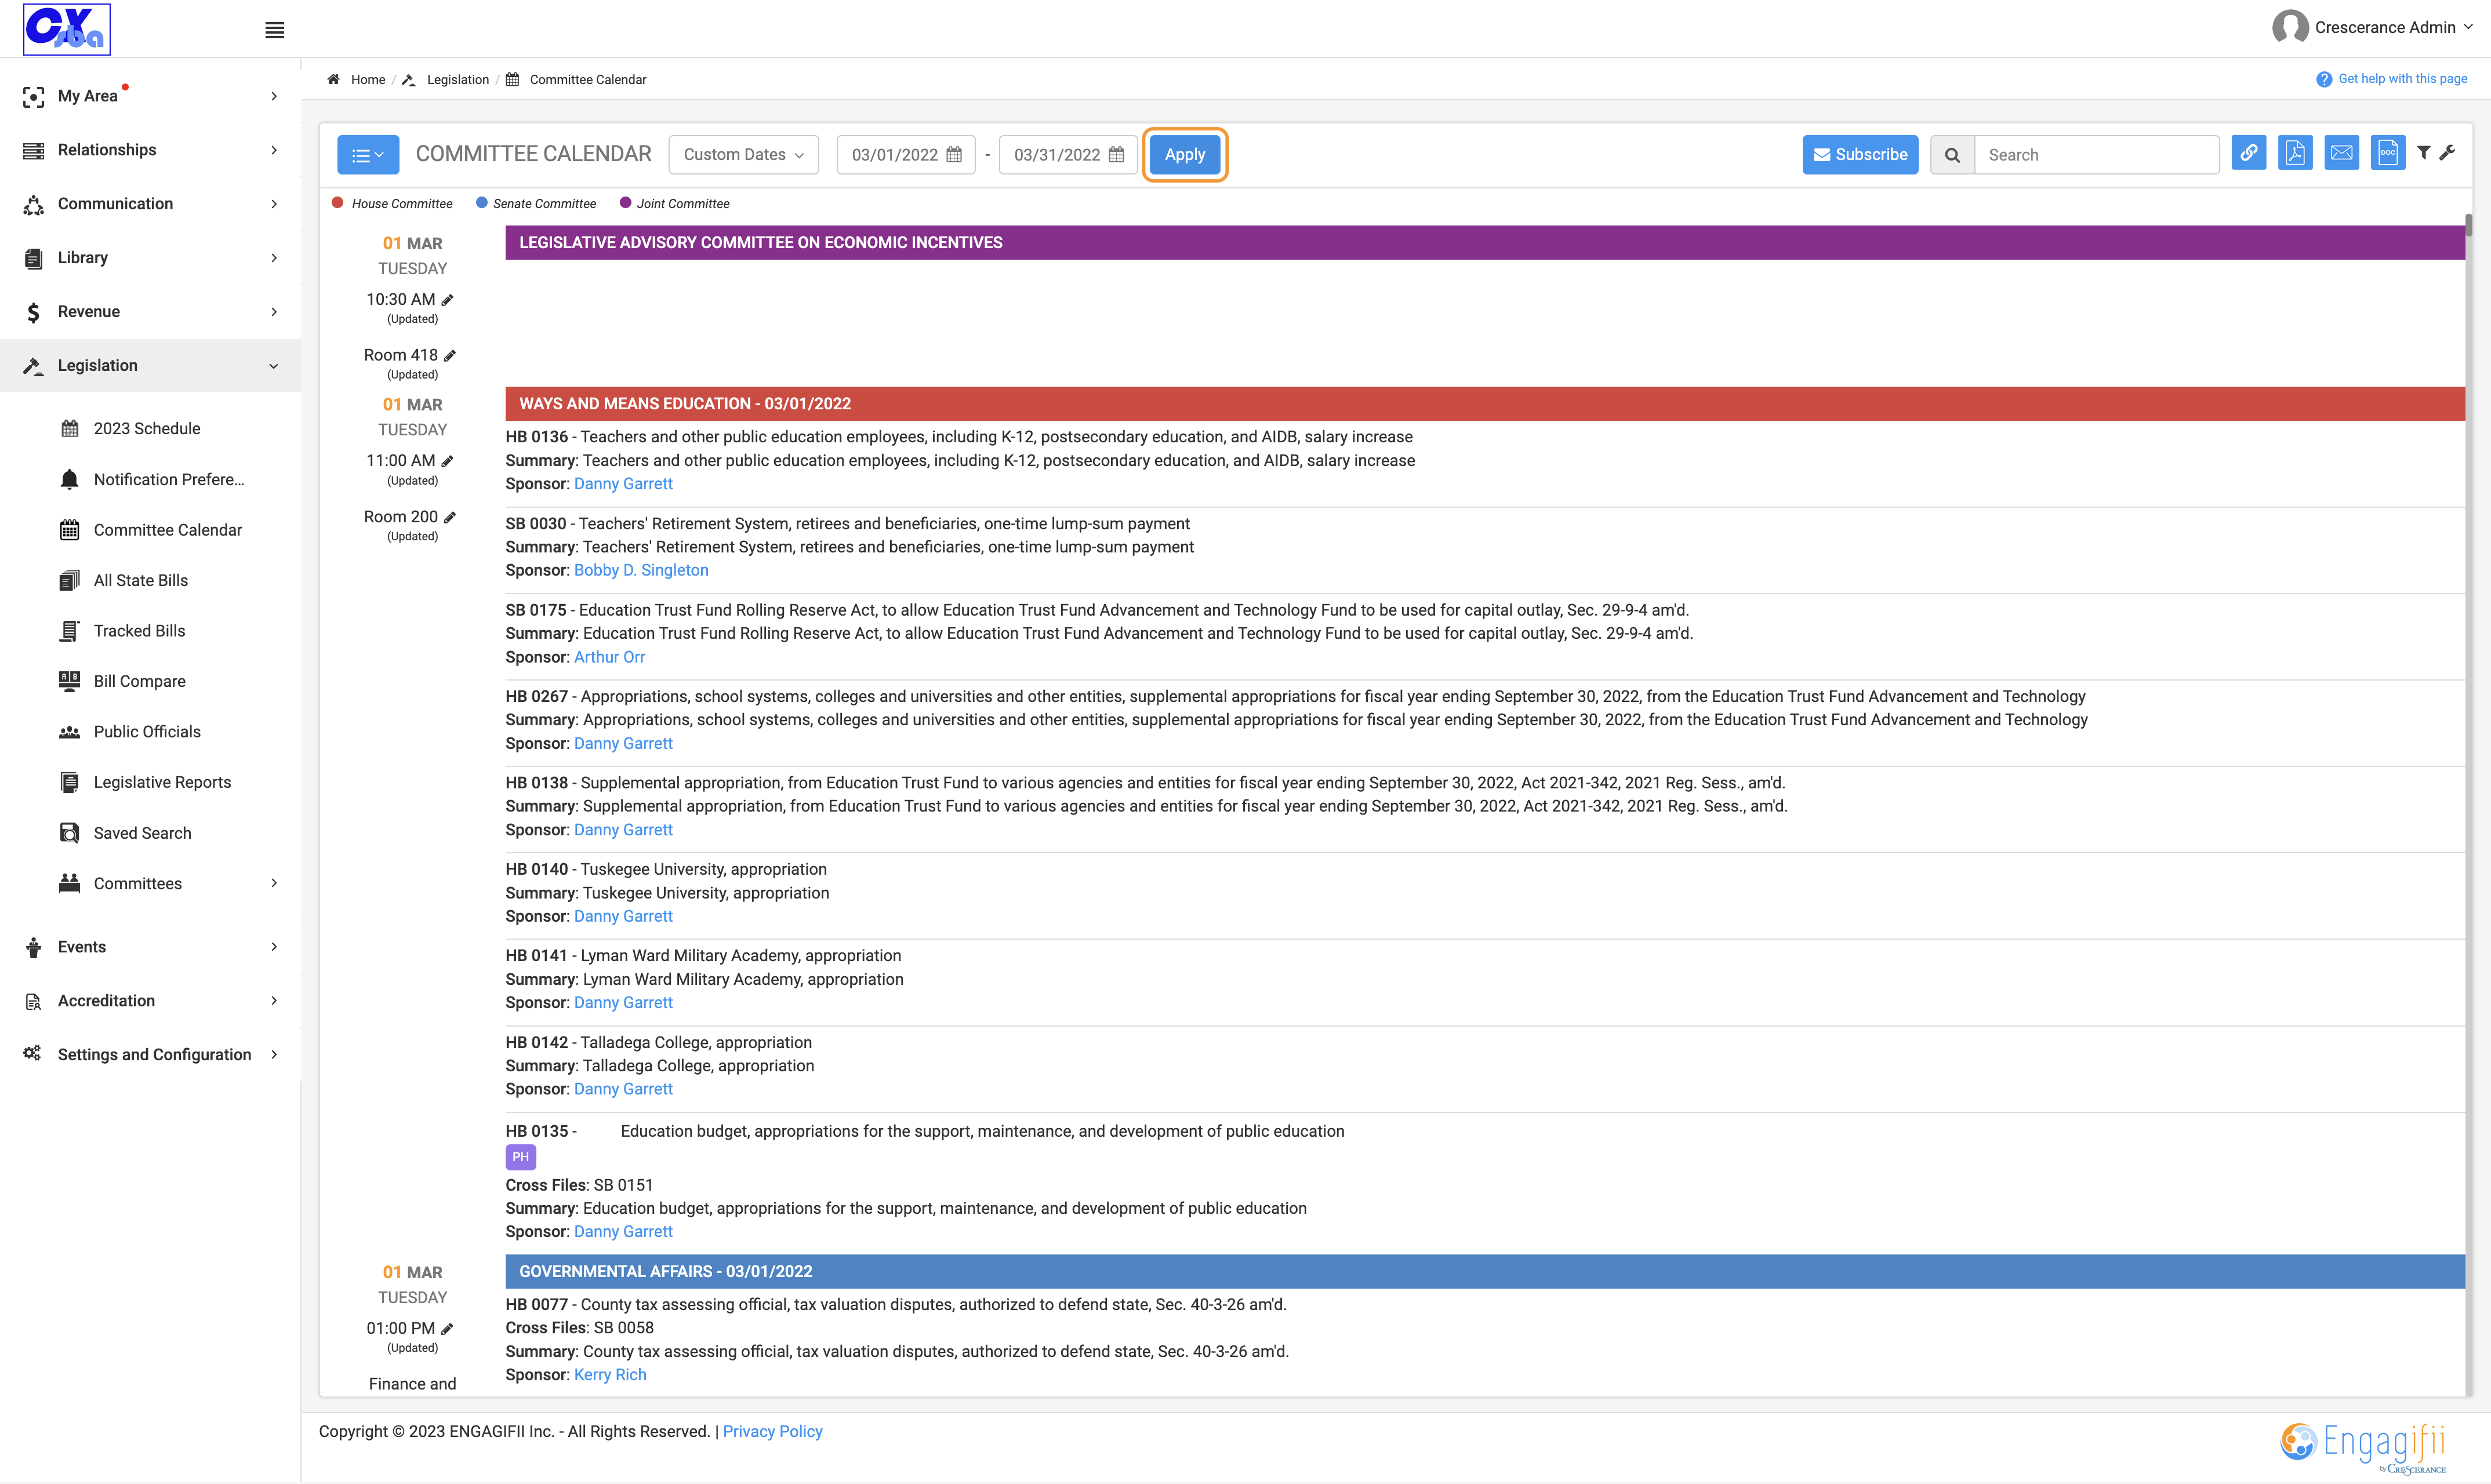
Task: Open the filter funnel icon
Action: pos(2424,153)
